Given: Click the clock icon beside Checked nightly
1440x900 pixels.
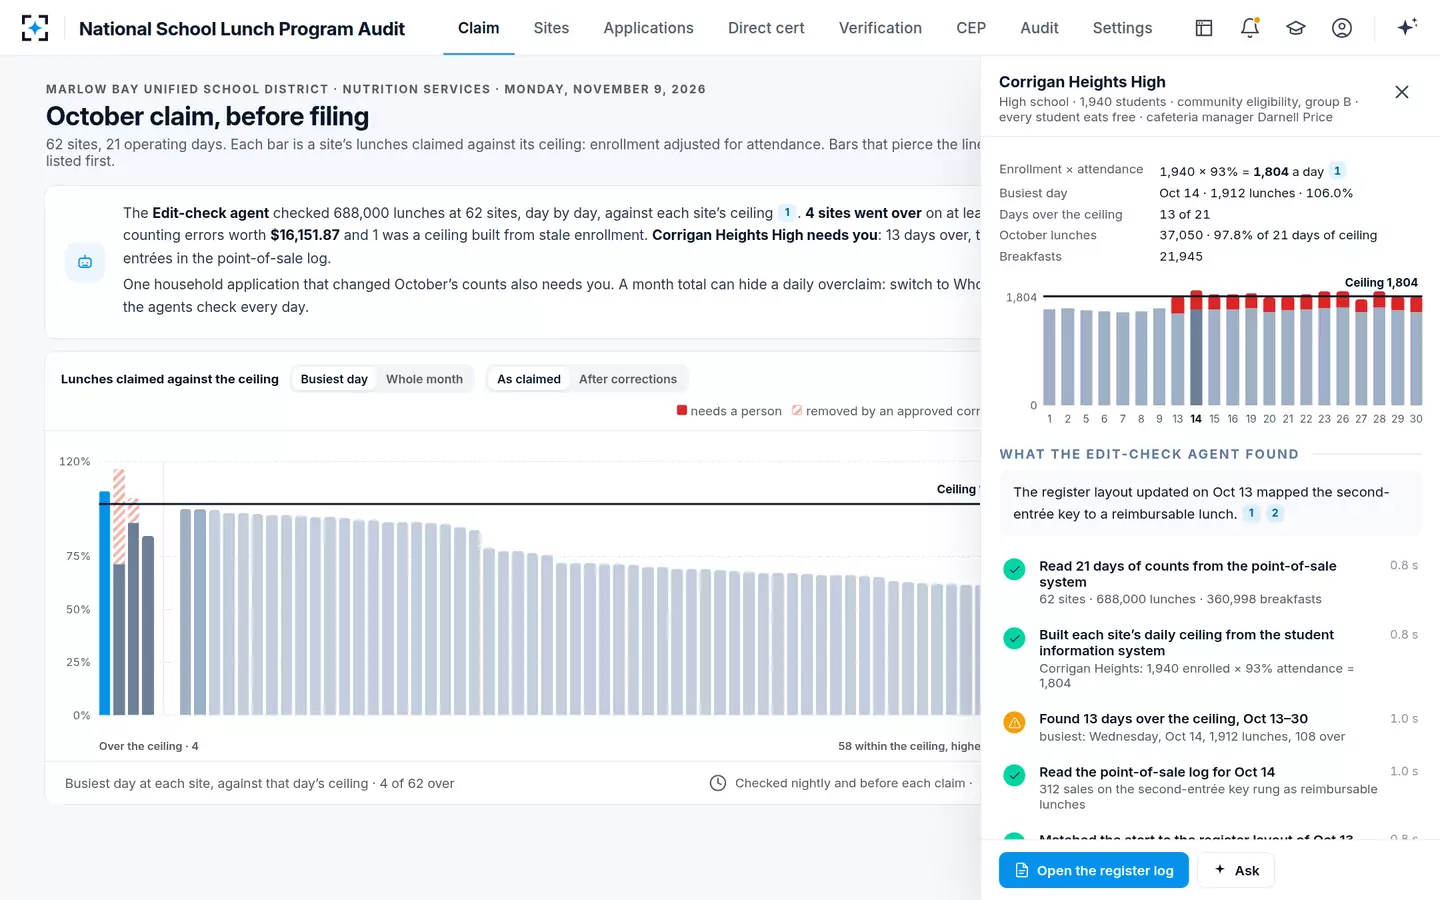Looking at the screenshot, I should tap(718, 783).
